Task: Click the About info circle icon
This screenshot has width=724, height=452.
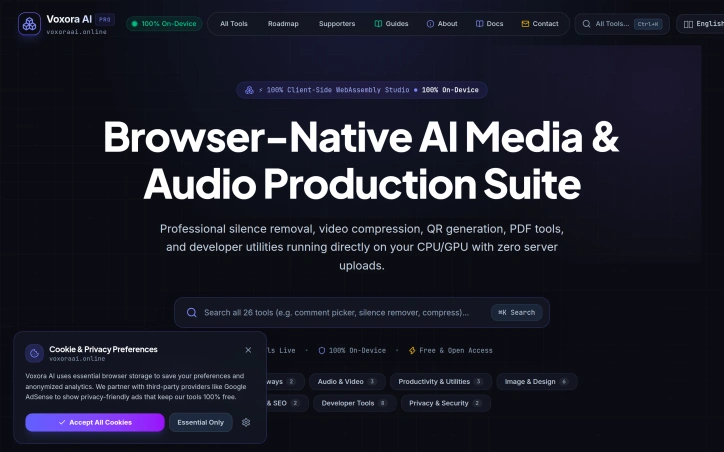Action: (430, 24)
